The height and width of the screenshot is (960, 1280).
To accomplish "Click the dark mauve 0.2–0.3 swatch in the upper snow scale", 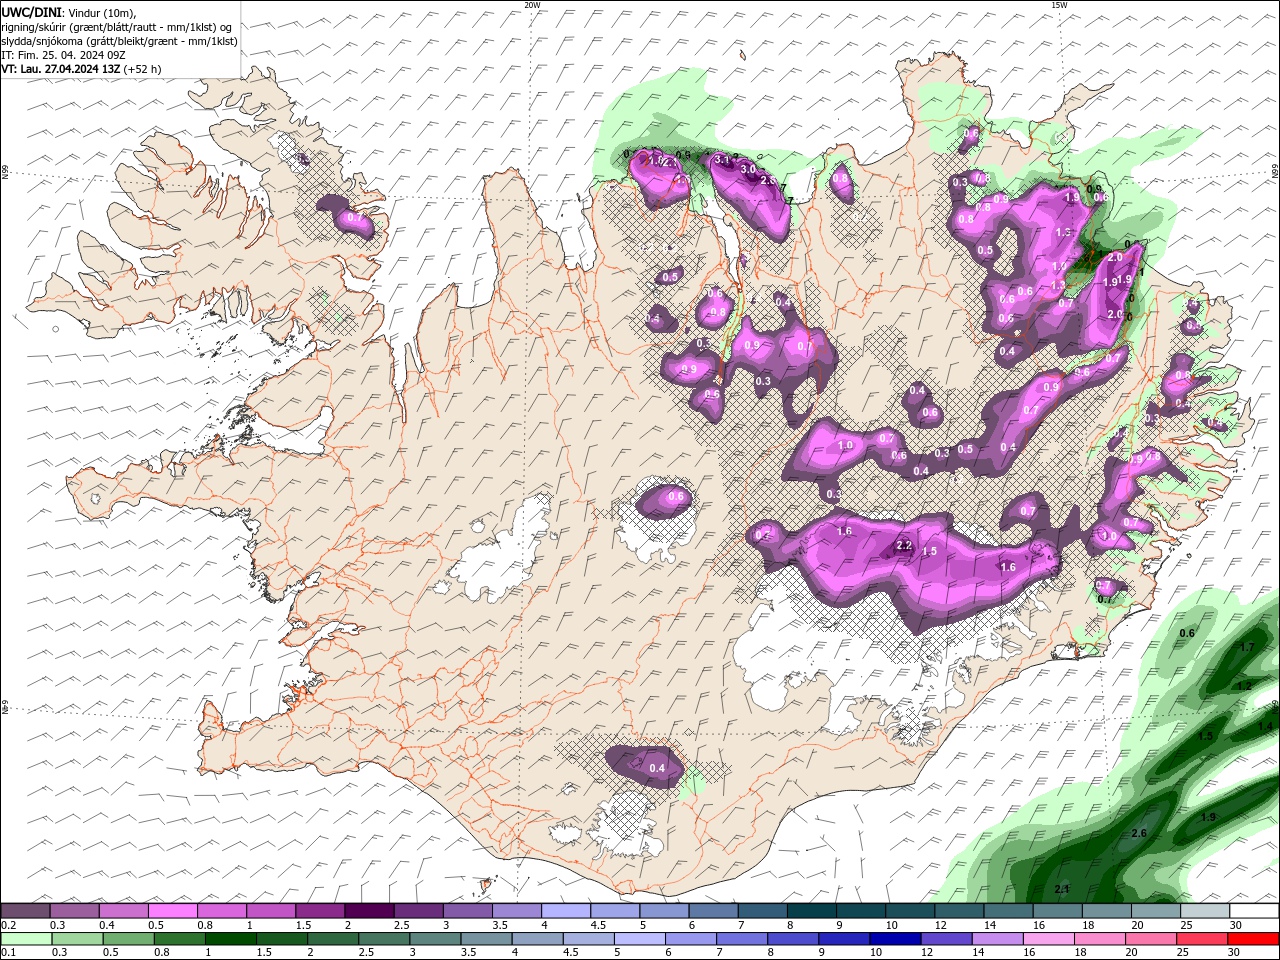I will [x=25, y=911].
